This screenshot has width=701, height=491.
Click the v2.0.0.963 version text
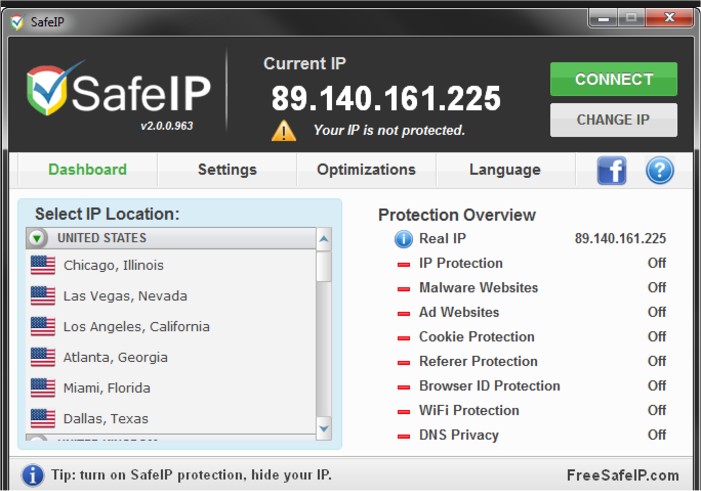click(167, 126)
